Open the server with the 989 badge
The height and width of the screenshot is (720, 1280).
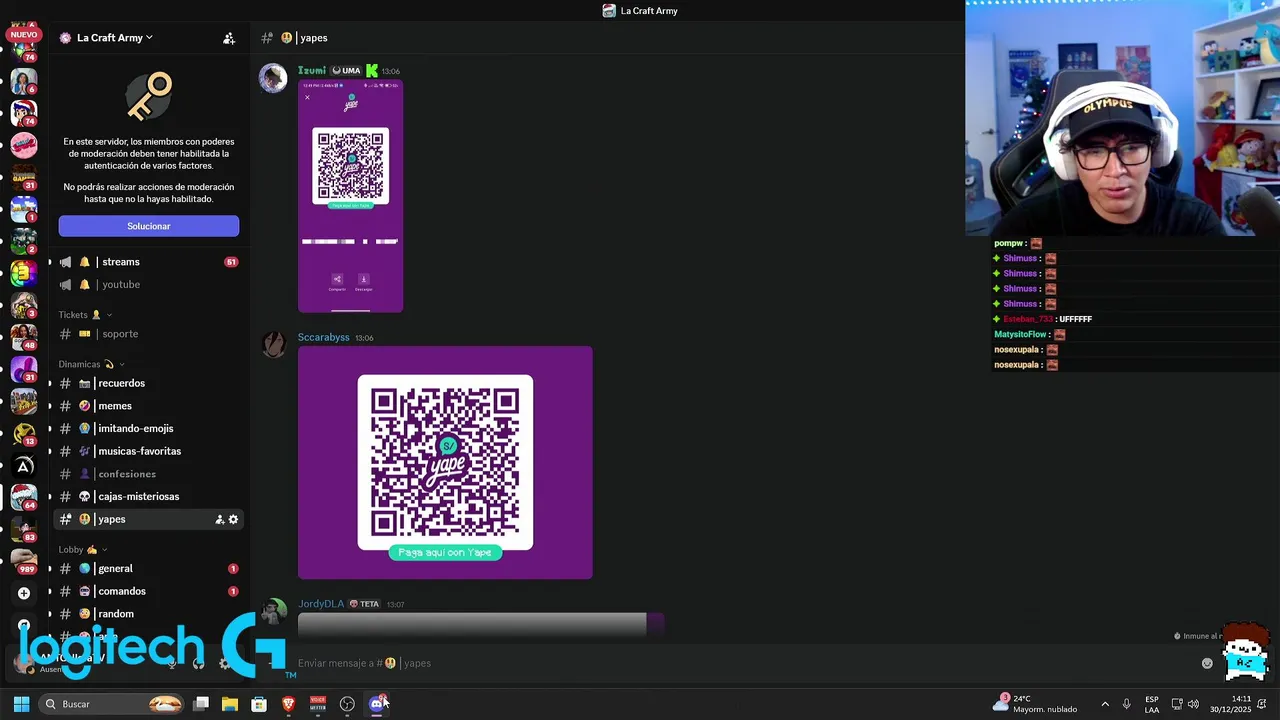pos(24,561)
